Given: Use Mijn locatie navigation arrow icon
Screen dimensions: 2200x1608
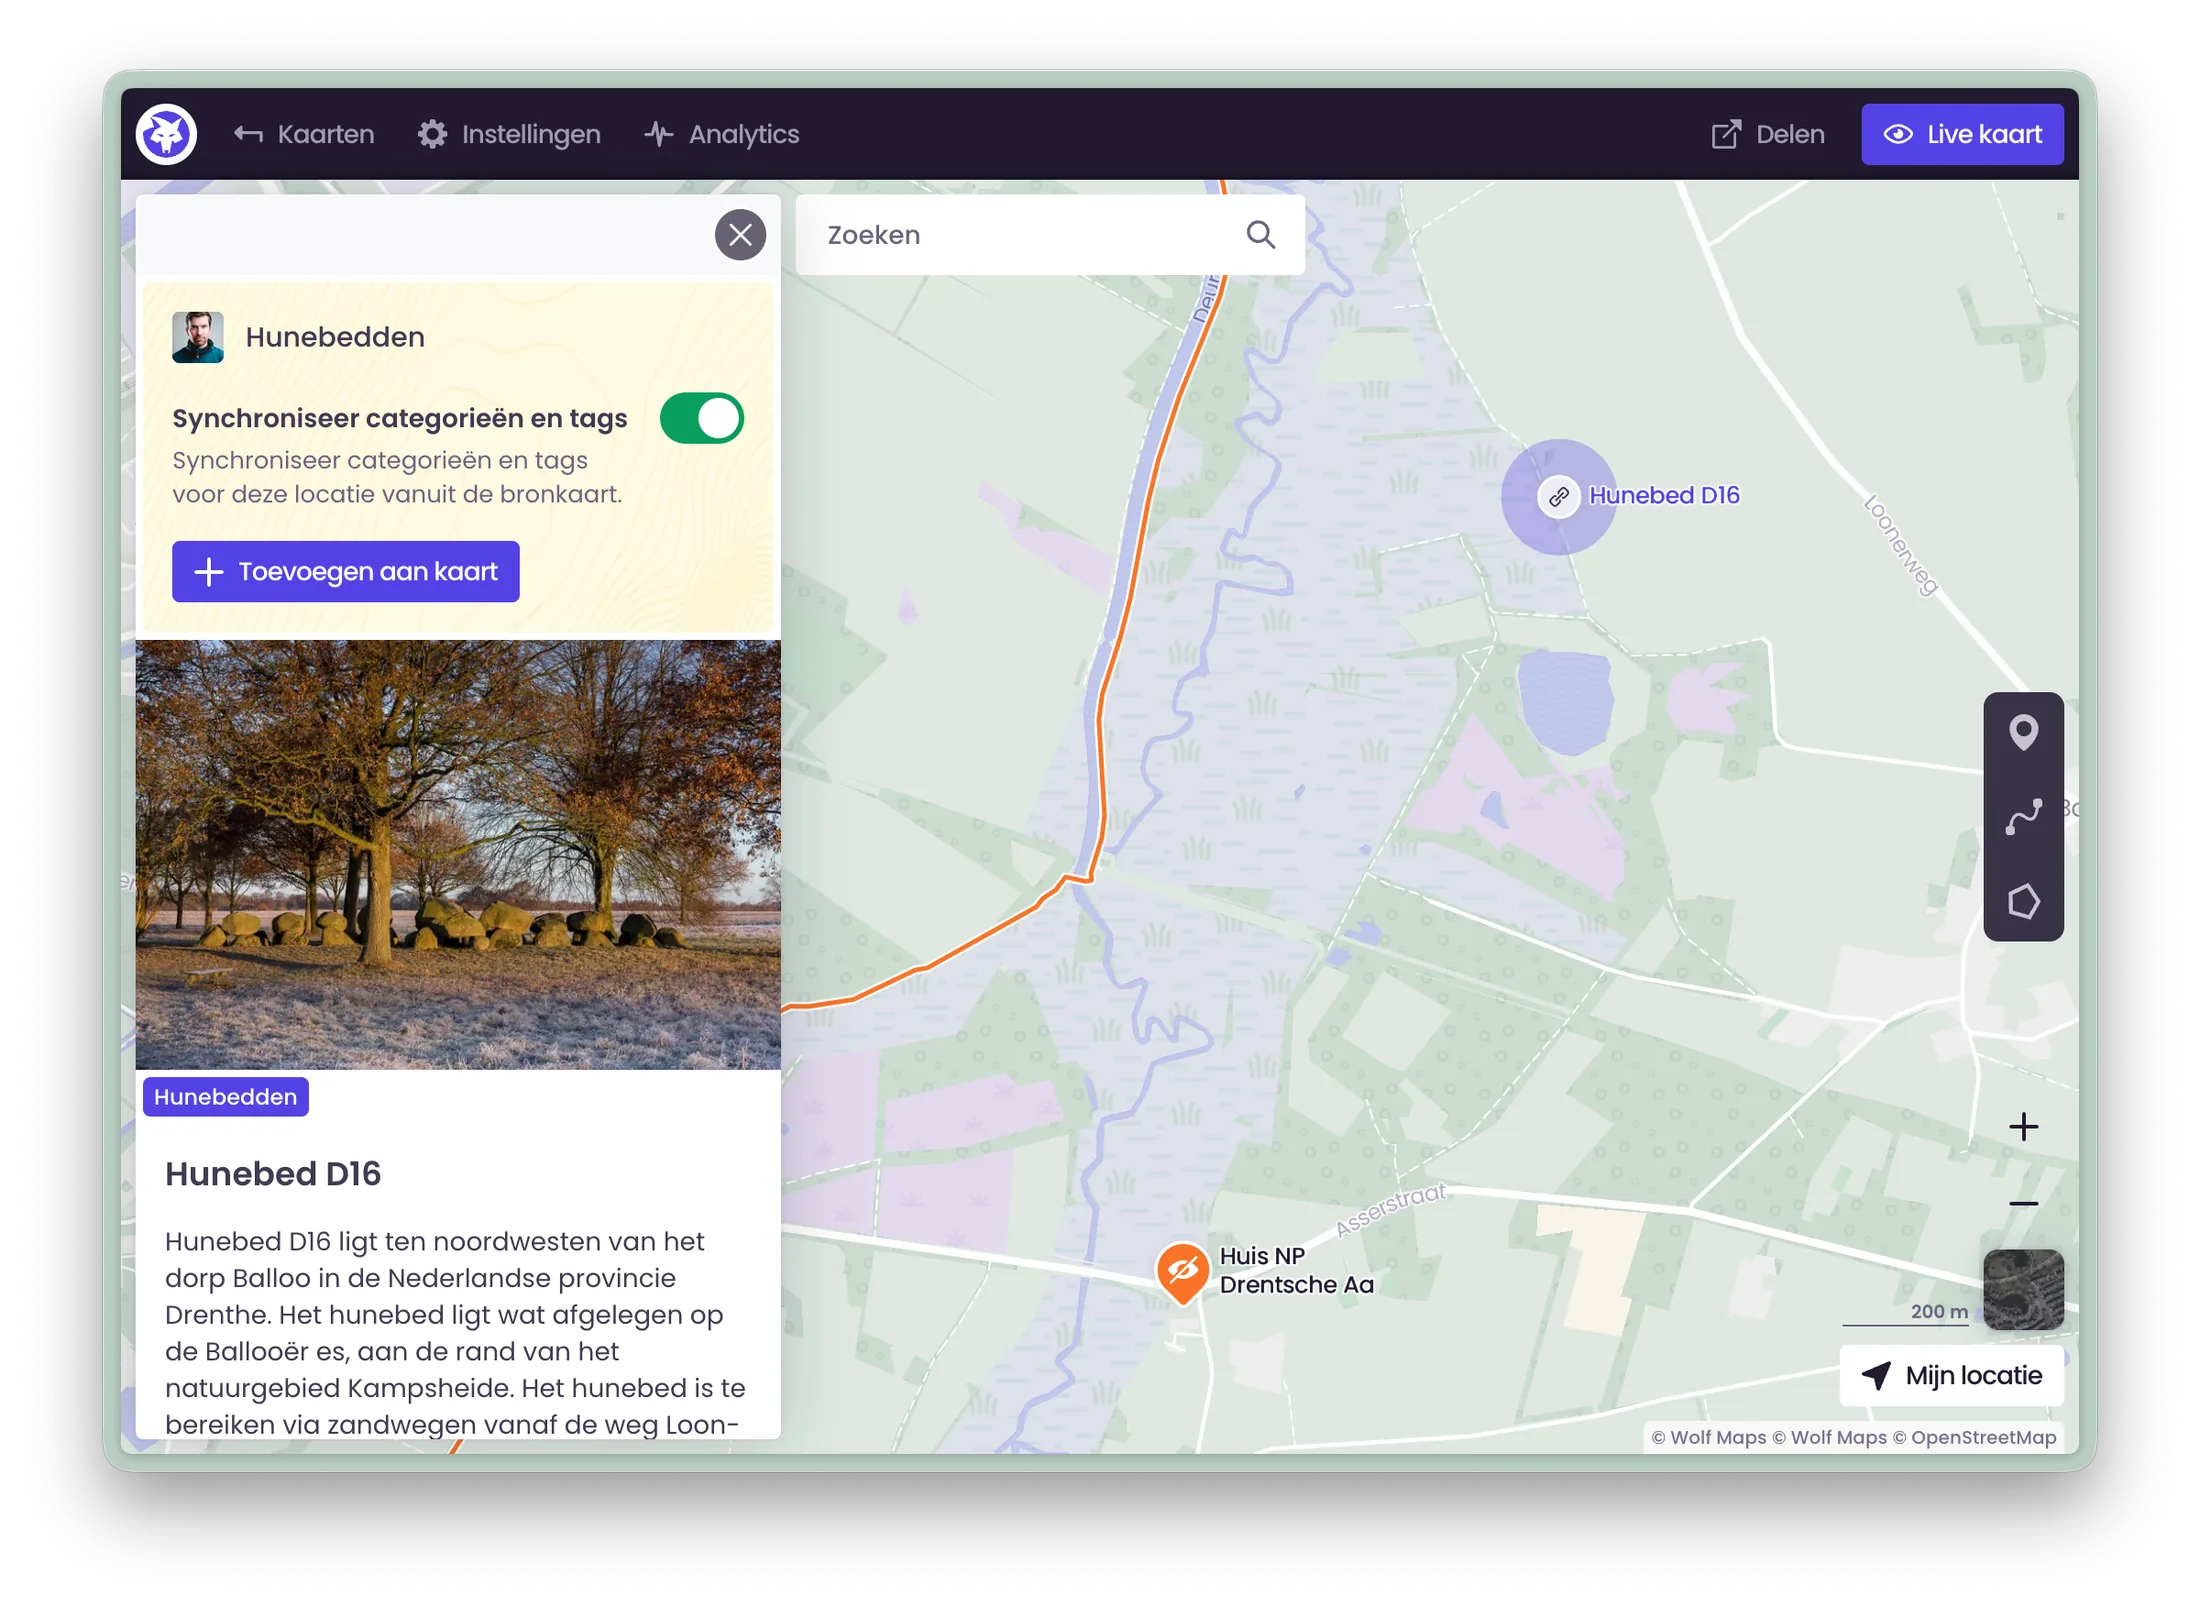Looking at the screenshot, I should pos(1878,1375).
